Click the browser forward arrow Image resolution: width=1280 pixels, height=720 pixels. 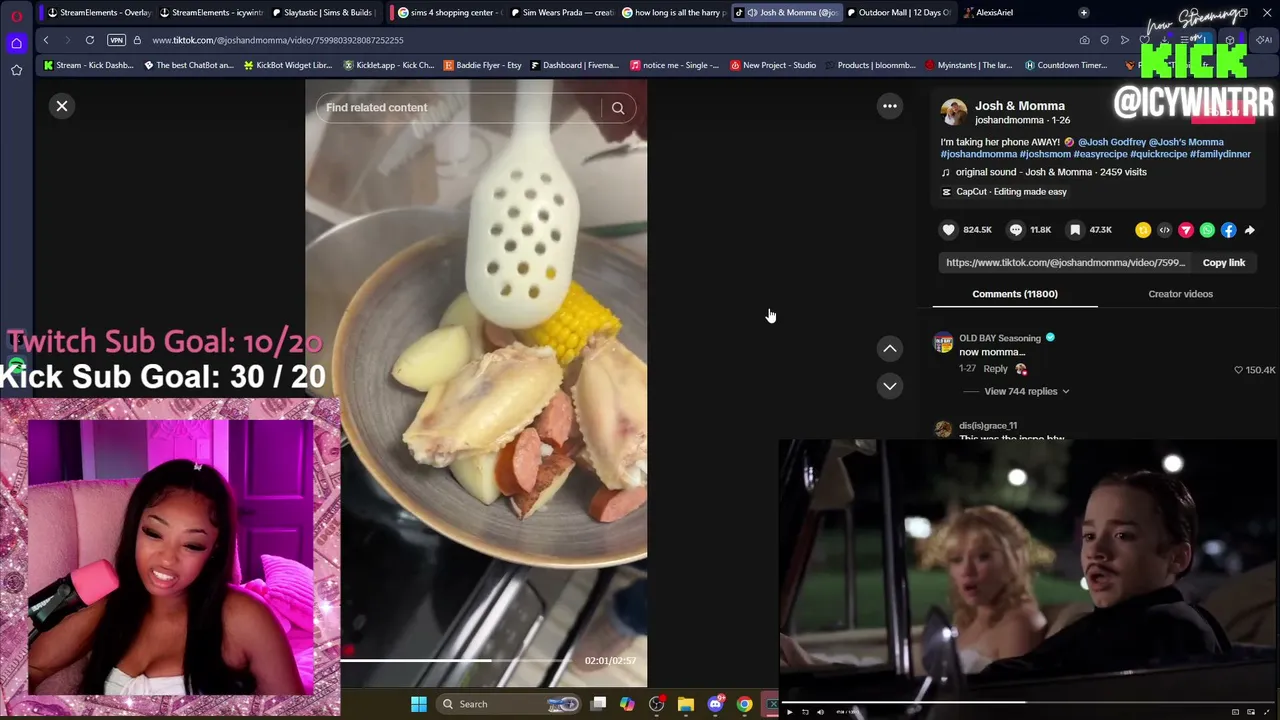tap(67, 40)
